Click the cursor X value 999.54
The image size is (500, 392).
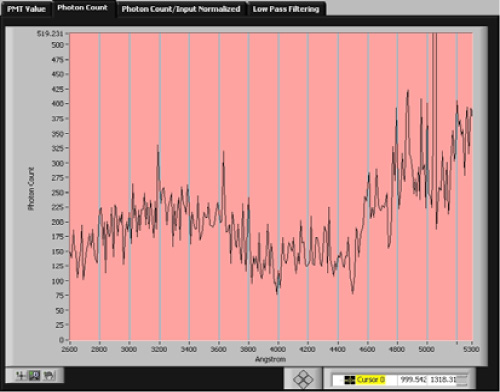[x=413, y=380]
